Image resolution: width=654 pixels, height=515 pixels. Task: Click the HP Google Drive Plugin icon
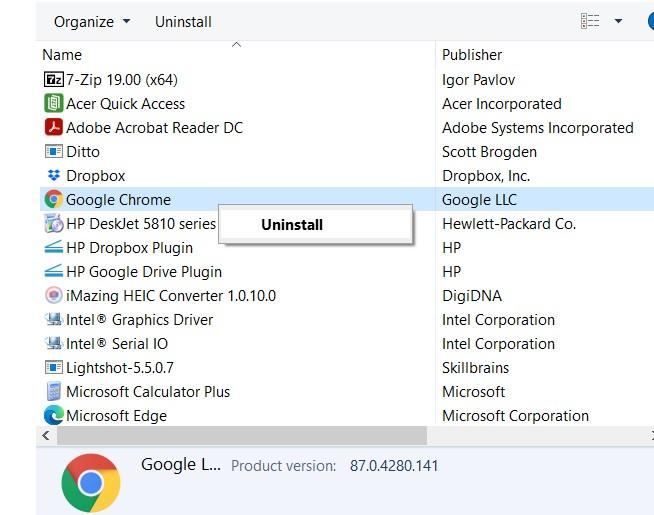pyautogui.click(x=53, y=271)
